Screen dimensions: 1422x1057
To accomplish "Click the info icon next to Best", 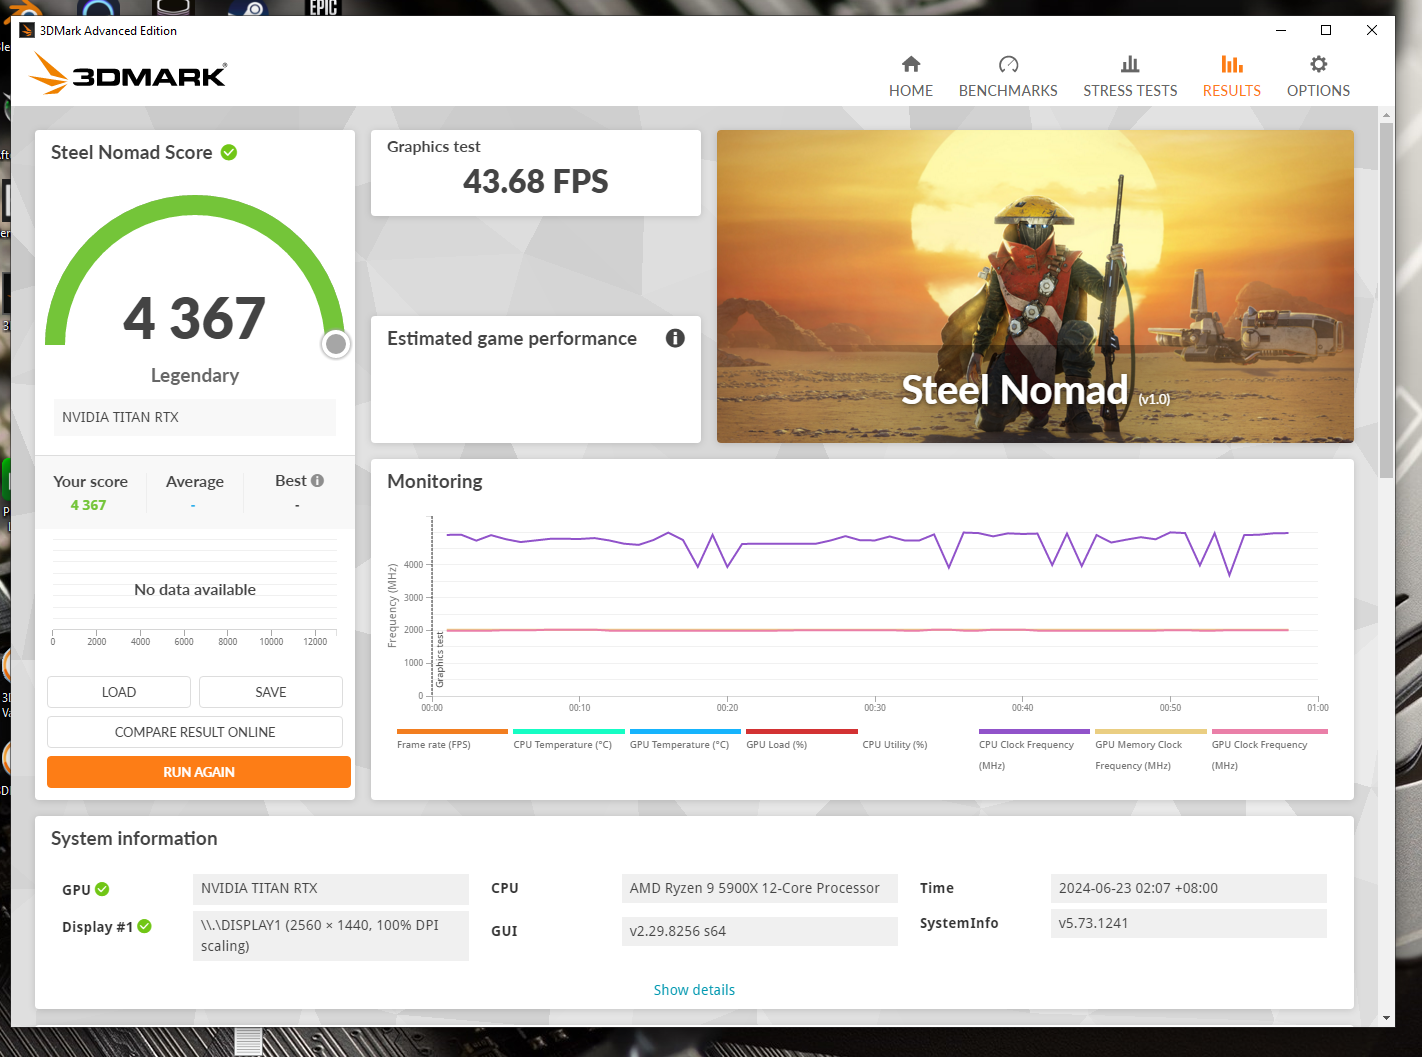I will [x=318, y=481].
